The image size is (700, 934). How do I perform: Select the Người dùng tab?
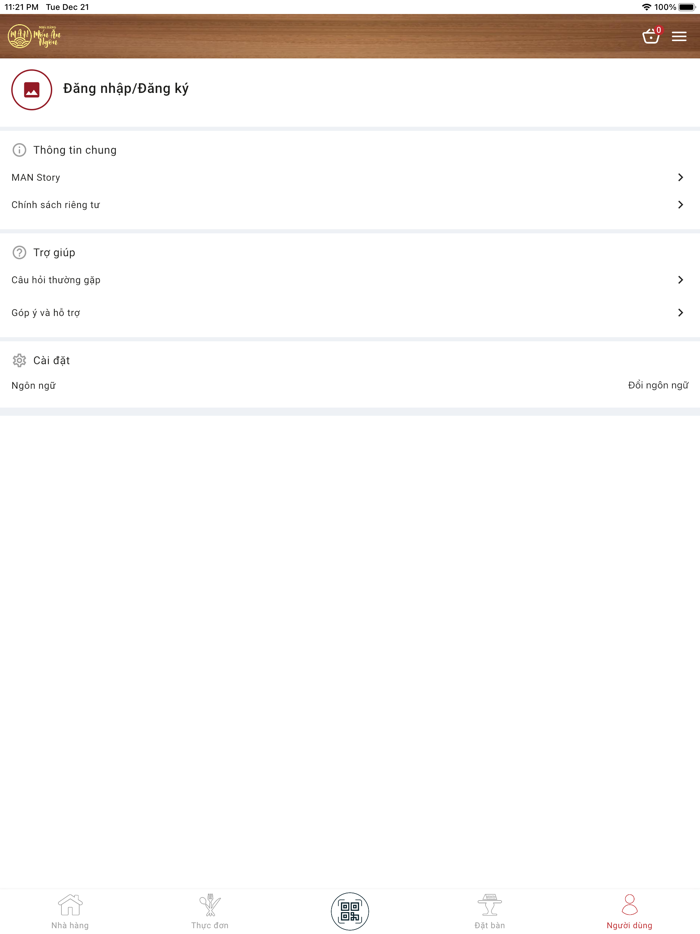(x=629, y=911)
